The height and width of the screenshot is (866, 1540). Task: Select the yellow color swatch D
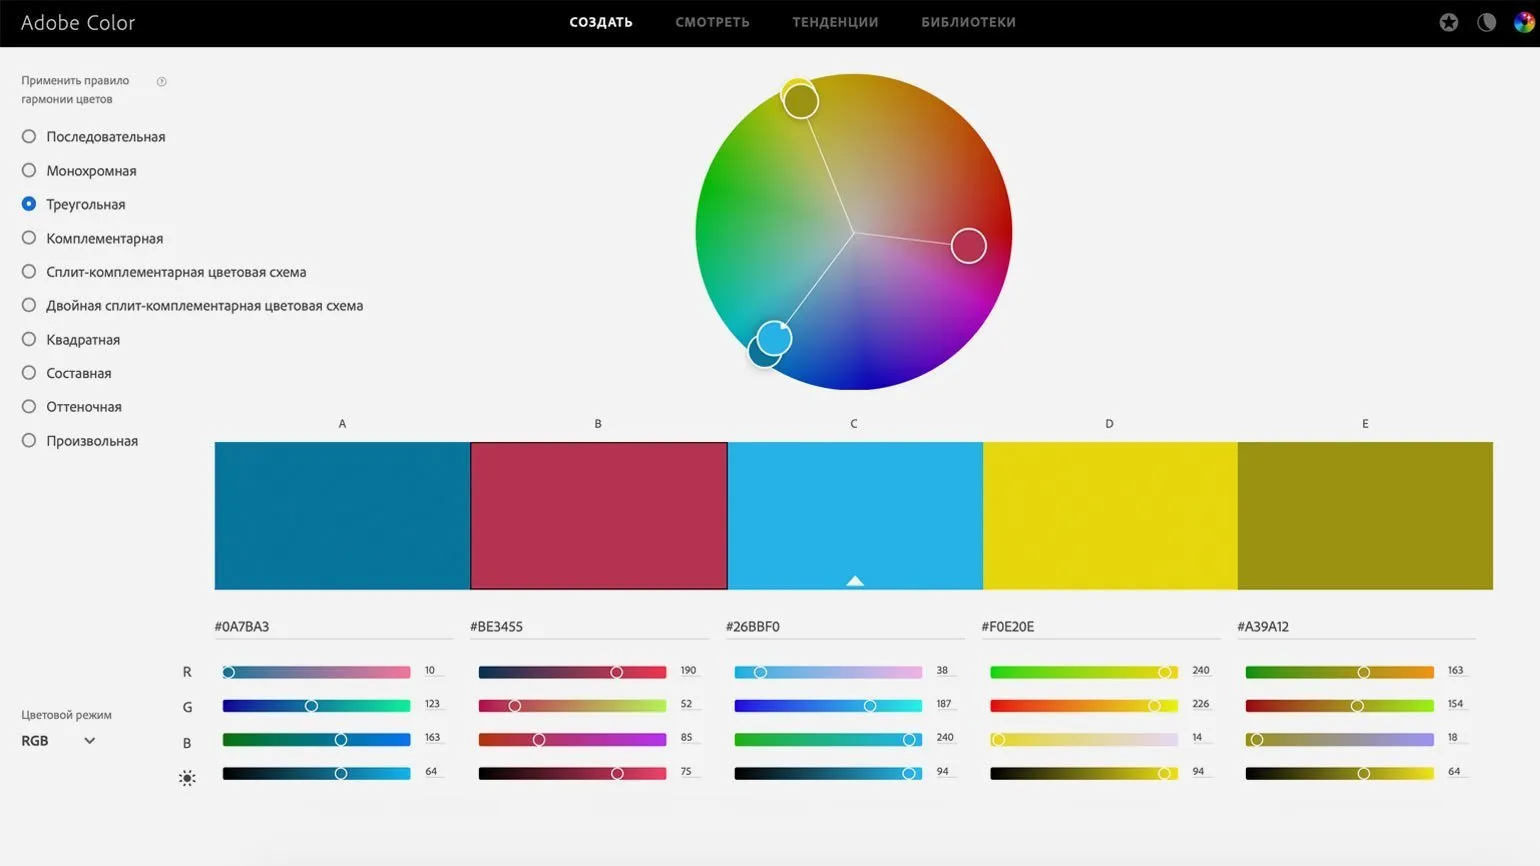(x=1109, y=515)
